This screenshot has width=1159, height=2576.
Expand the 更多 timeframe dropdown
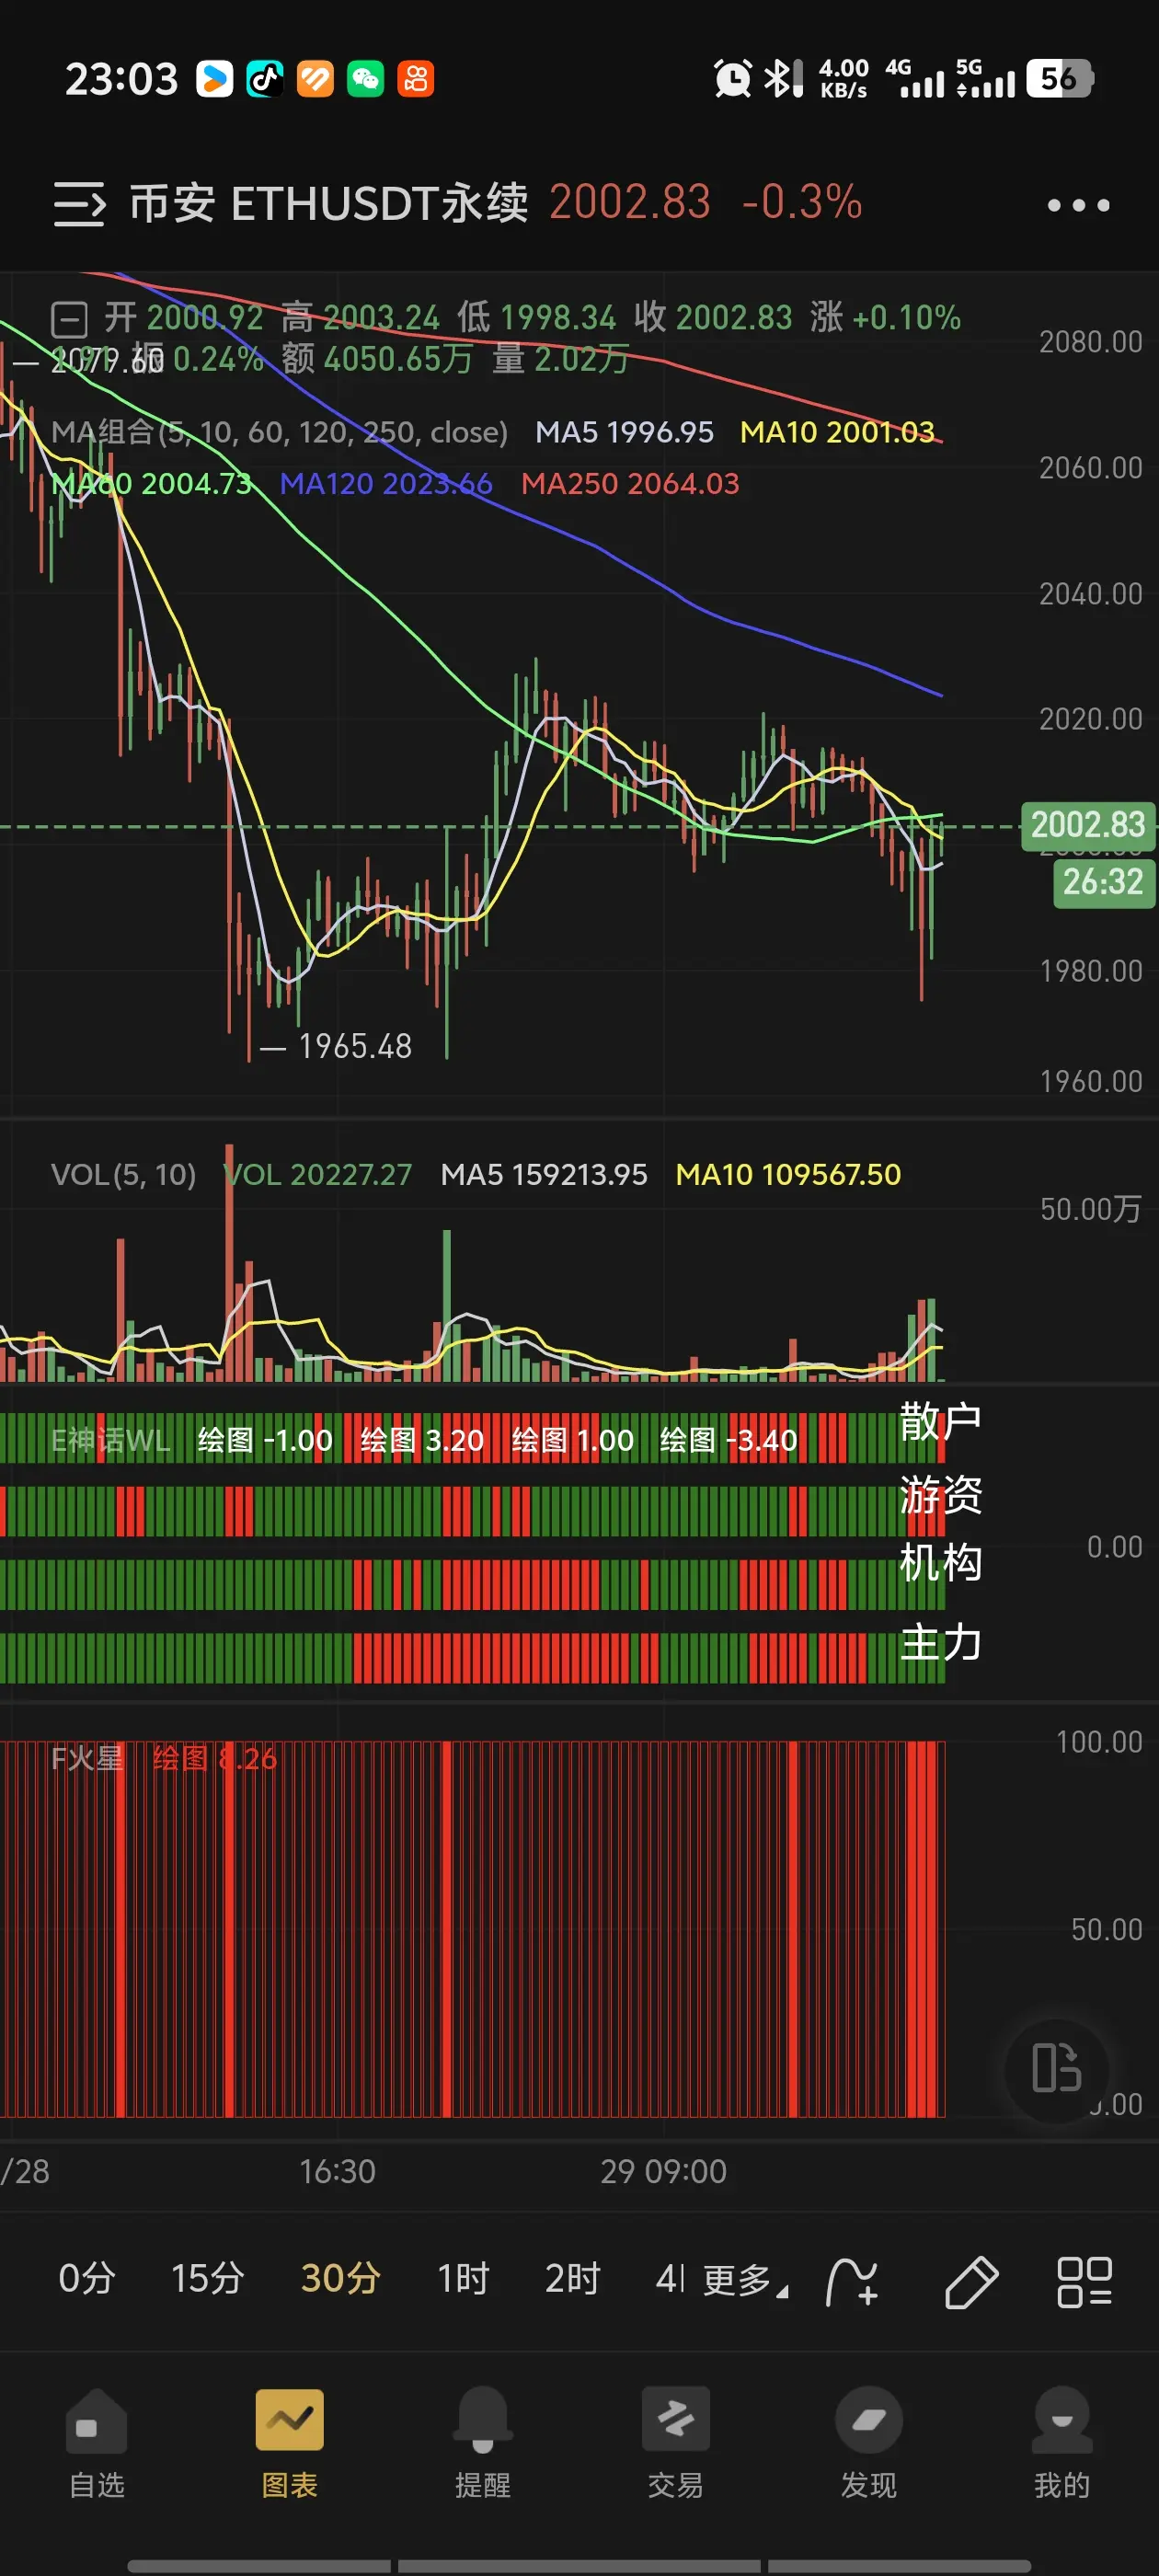[x=745, y=2281]
